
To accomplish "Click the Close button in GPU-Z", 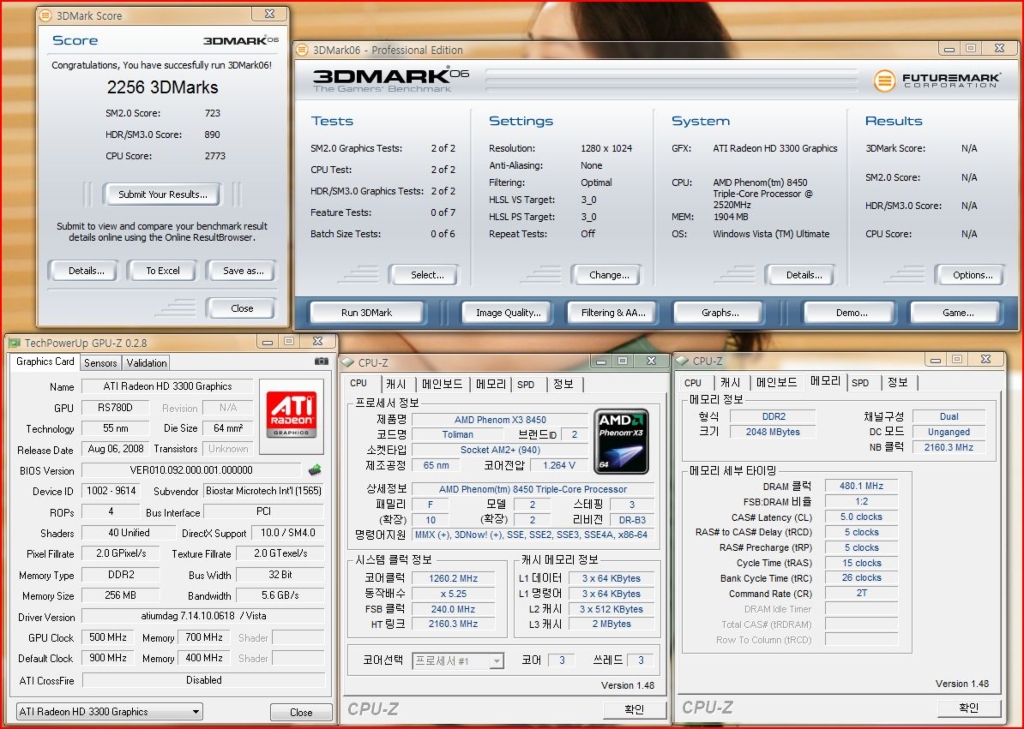I will click(301, 712).
